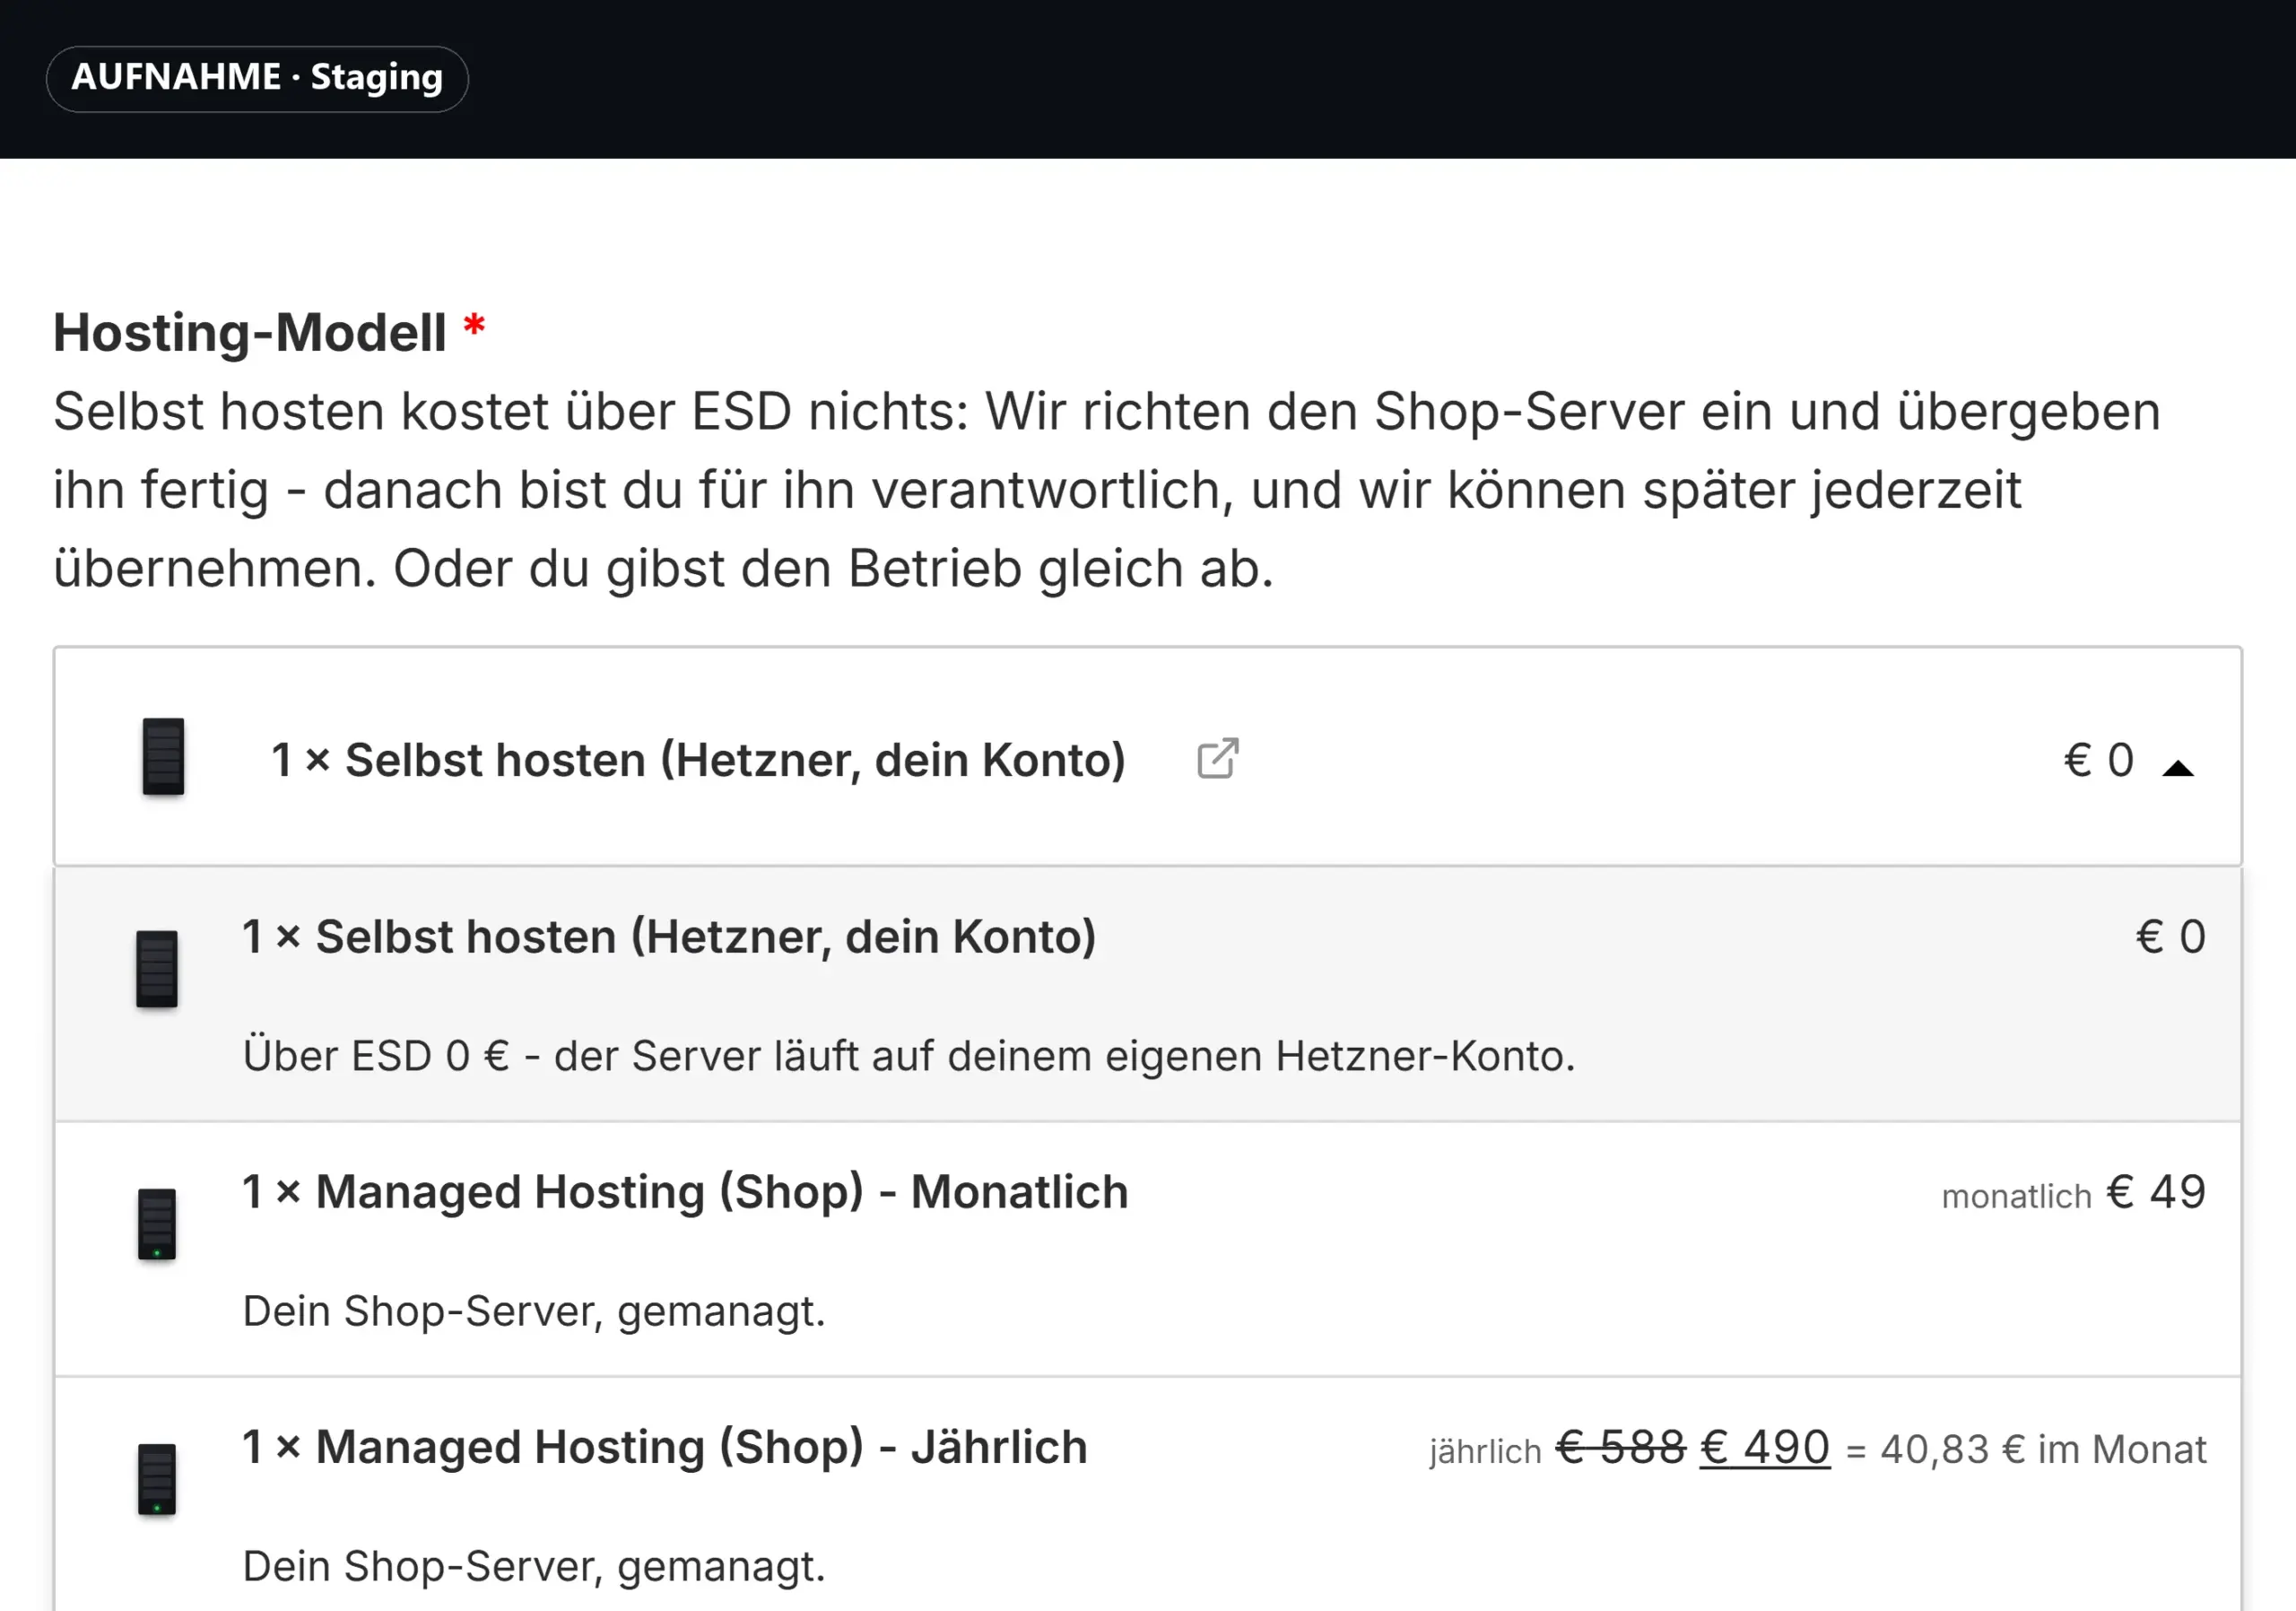Screen dimensions: 2296x1611
Task: Collapse the Hosting-Modell dropdown arrow
Action: tap(2177, 768)
